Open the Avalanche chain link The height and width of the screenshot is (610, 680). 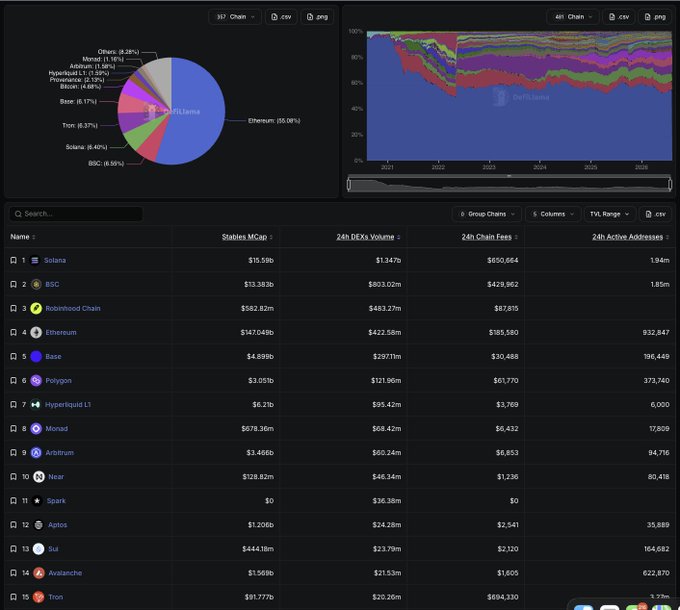(x=65, y=573)
